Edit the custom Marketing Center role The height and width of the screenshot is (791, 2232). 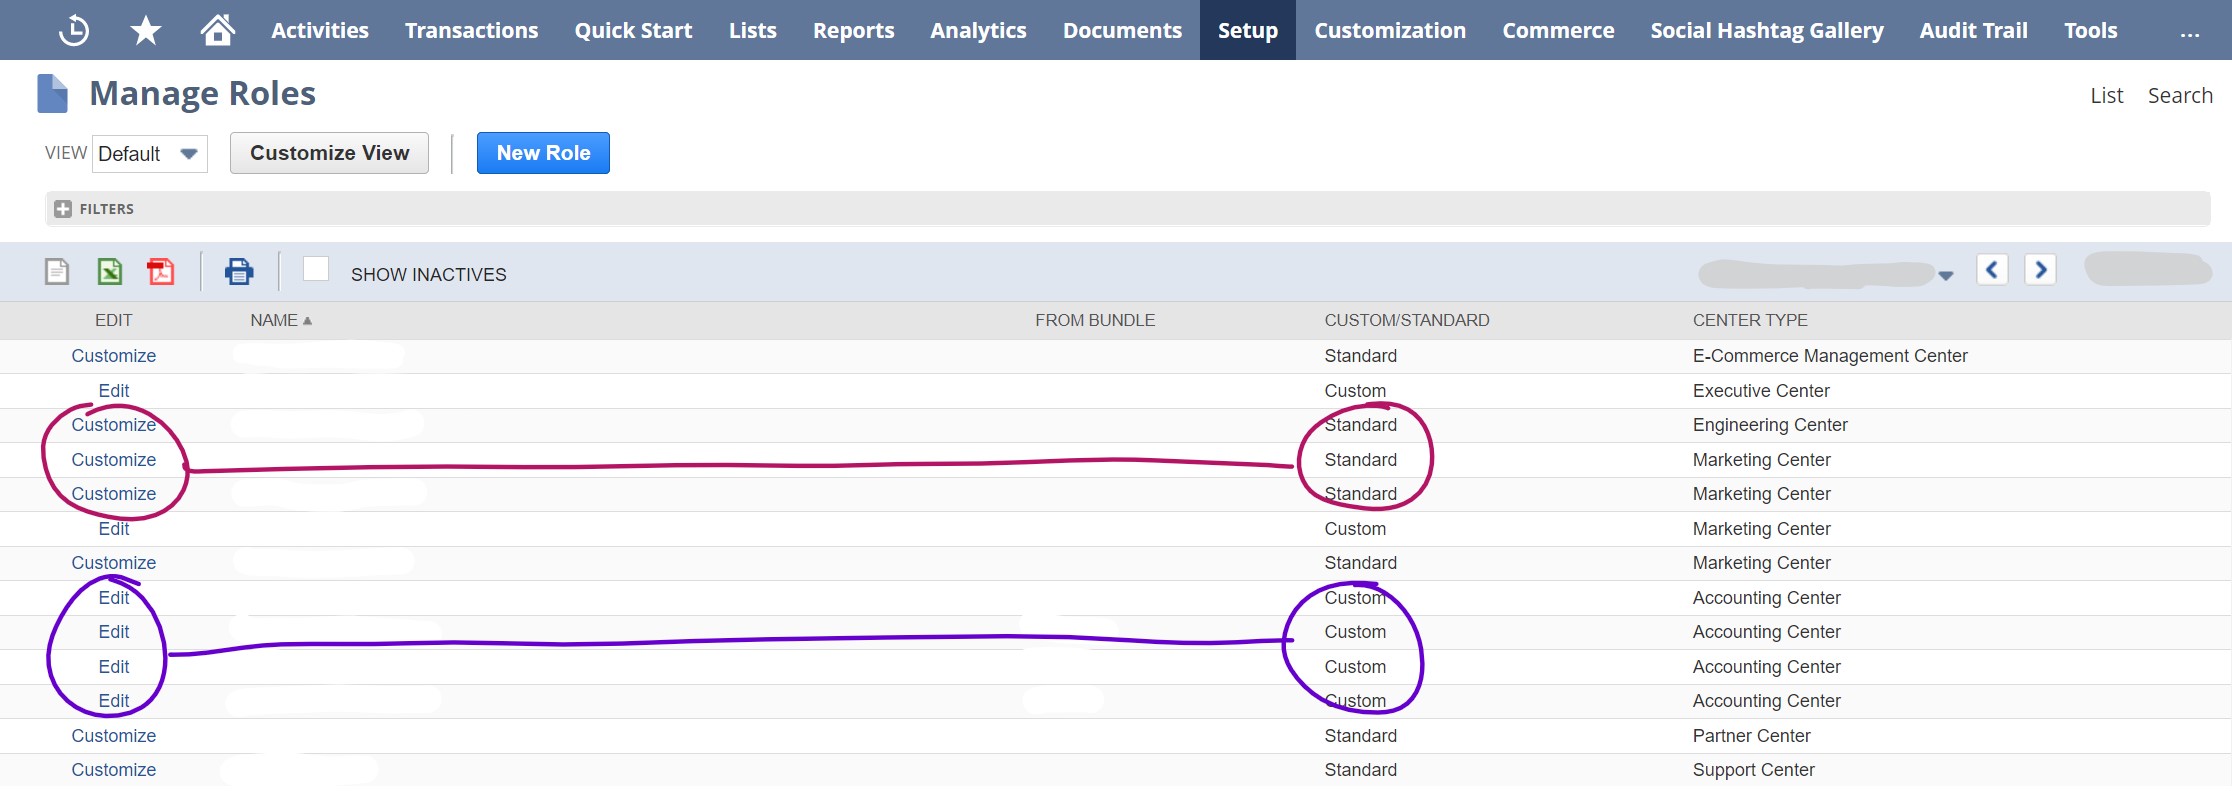tap(114, 529)
